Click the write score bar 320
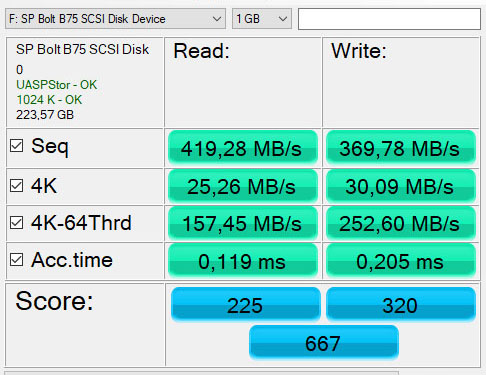Viewport: 486px width, 375px height. click(x=401, y=304)
